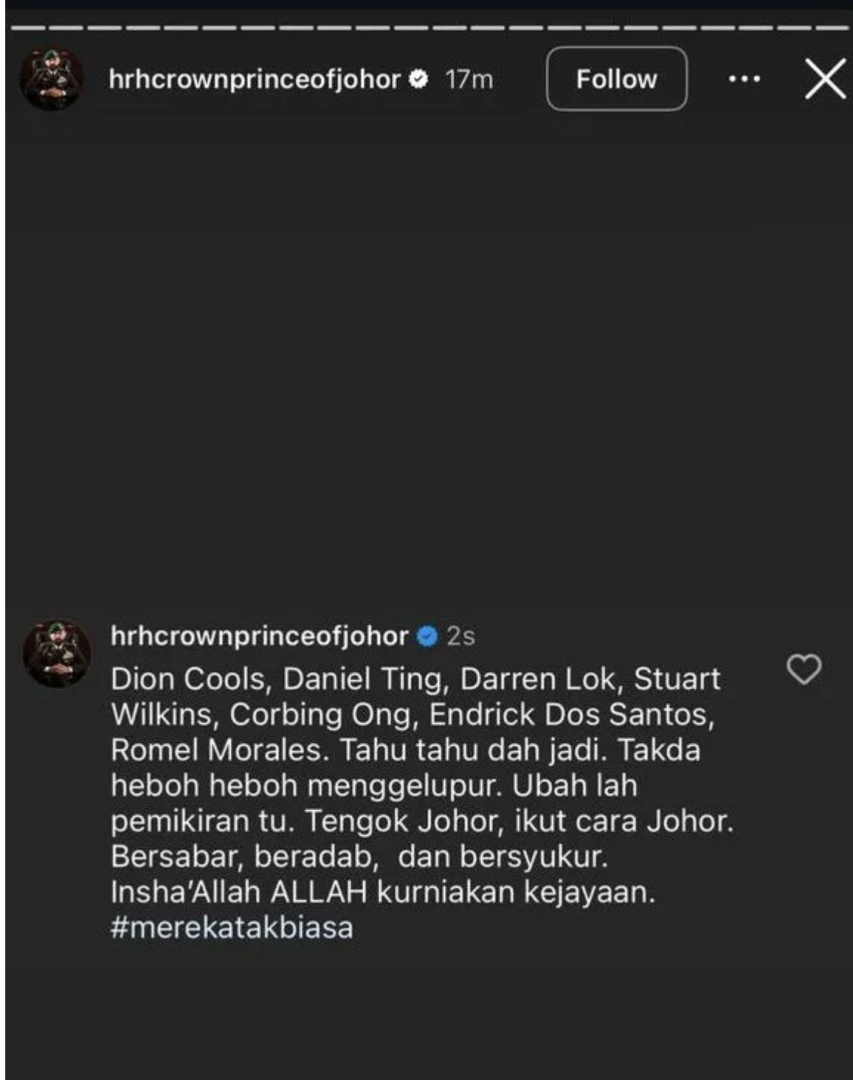Like the post with the heart icon

tap(804, 669)
